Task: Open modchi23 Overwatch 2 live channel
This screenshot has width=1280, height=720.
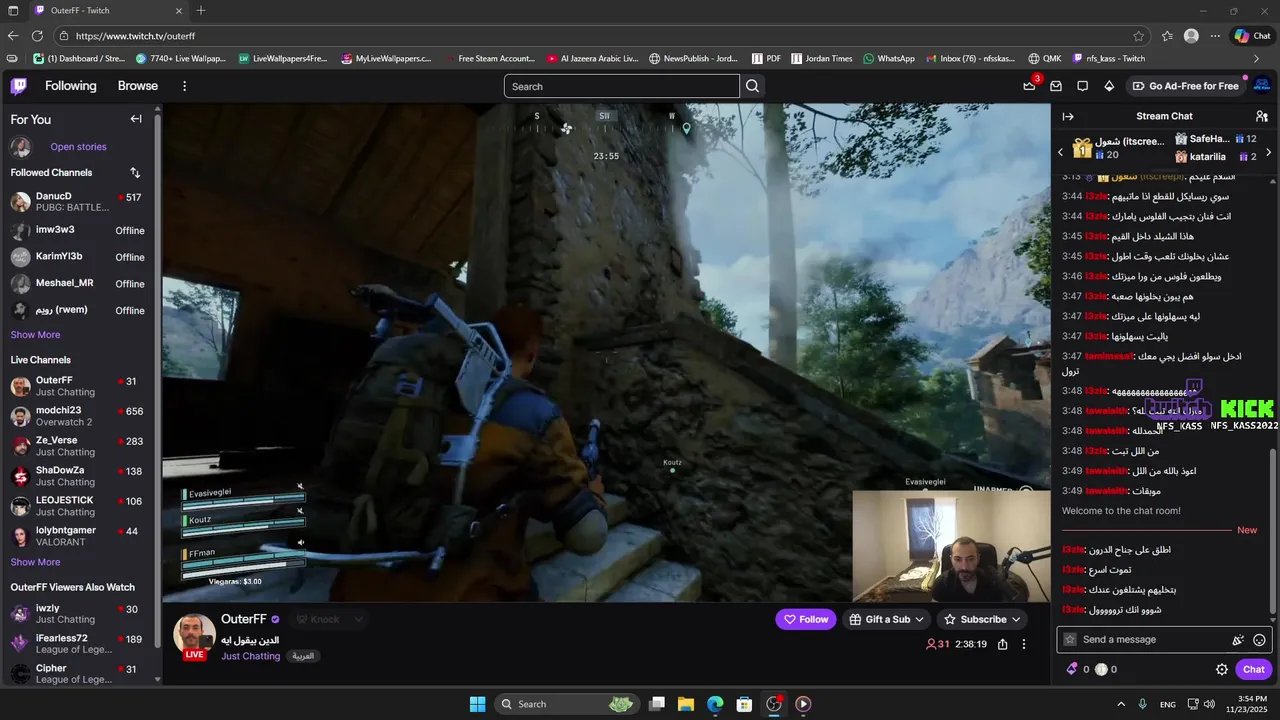Action: tap(78, 416)
